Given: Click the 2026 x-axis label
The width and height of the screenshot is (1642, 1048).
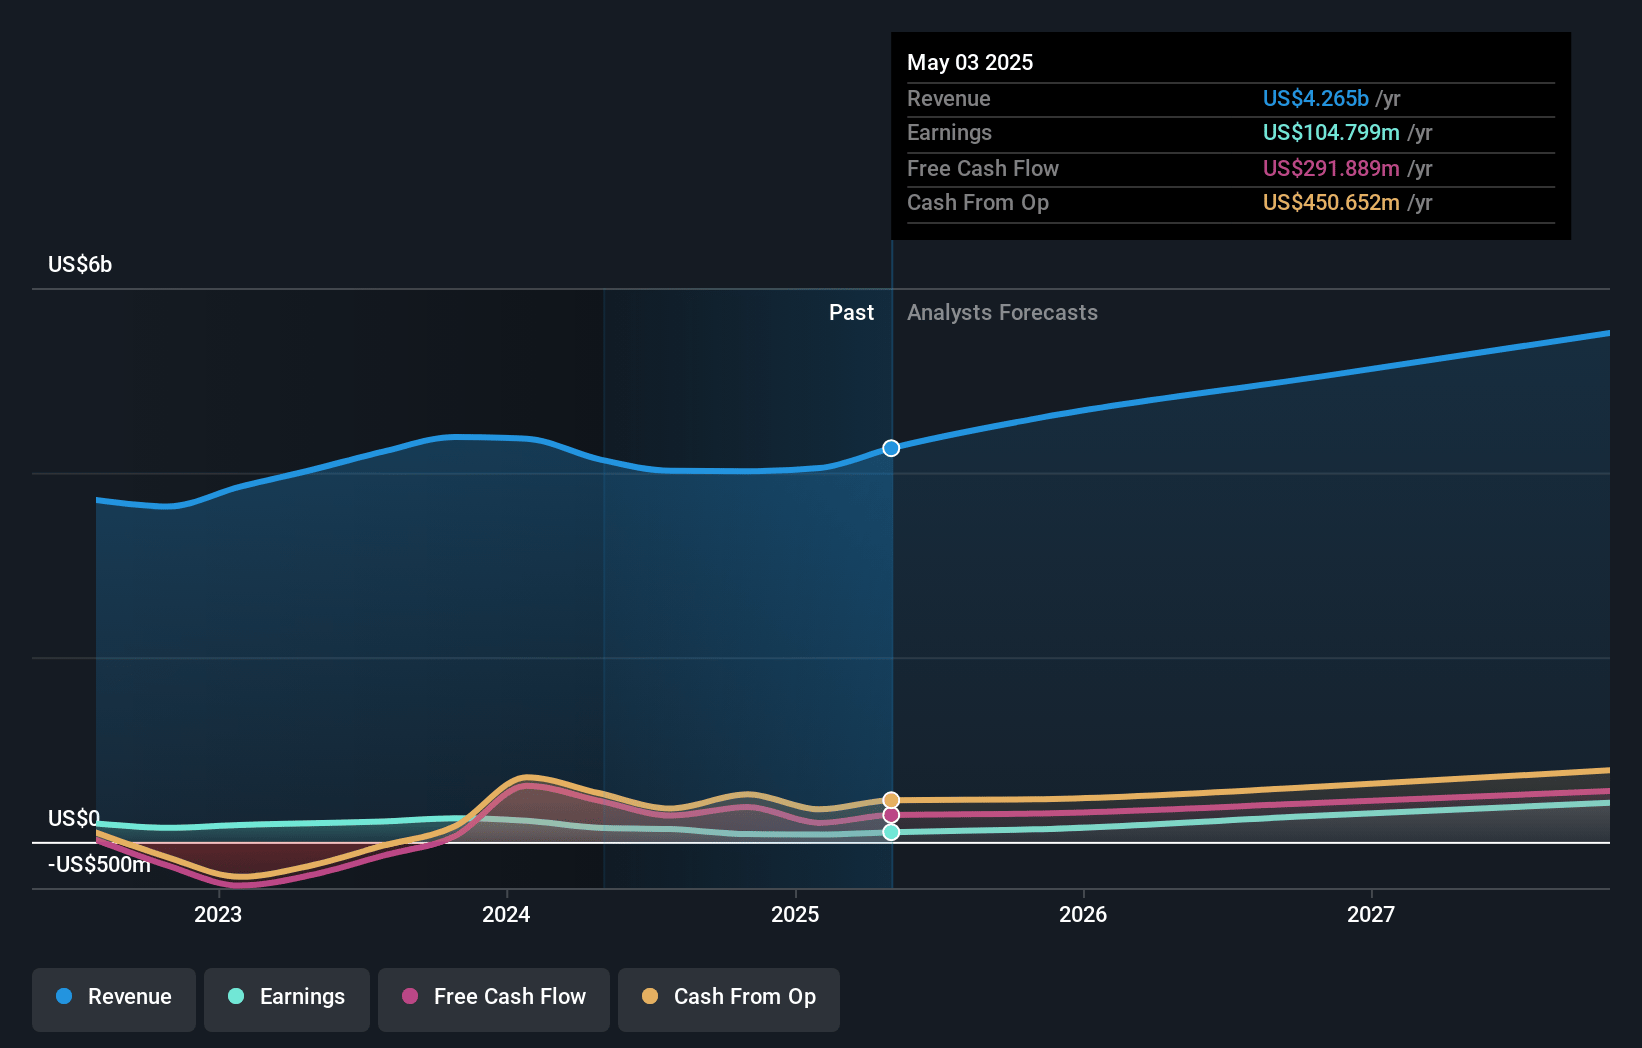Looking at the screenshot, I should [x=1083, y=915].
